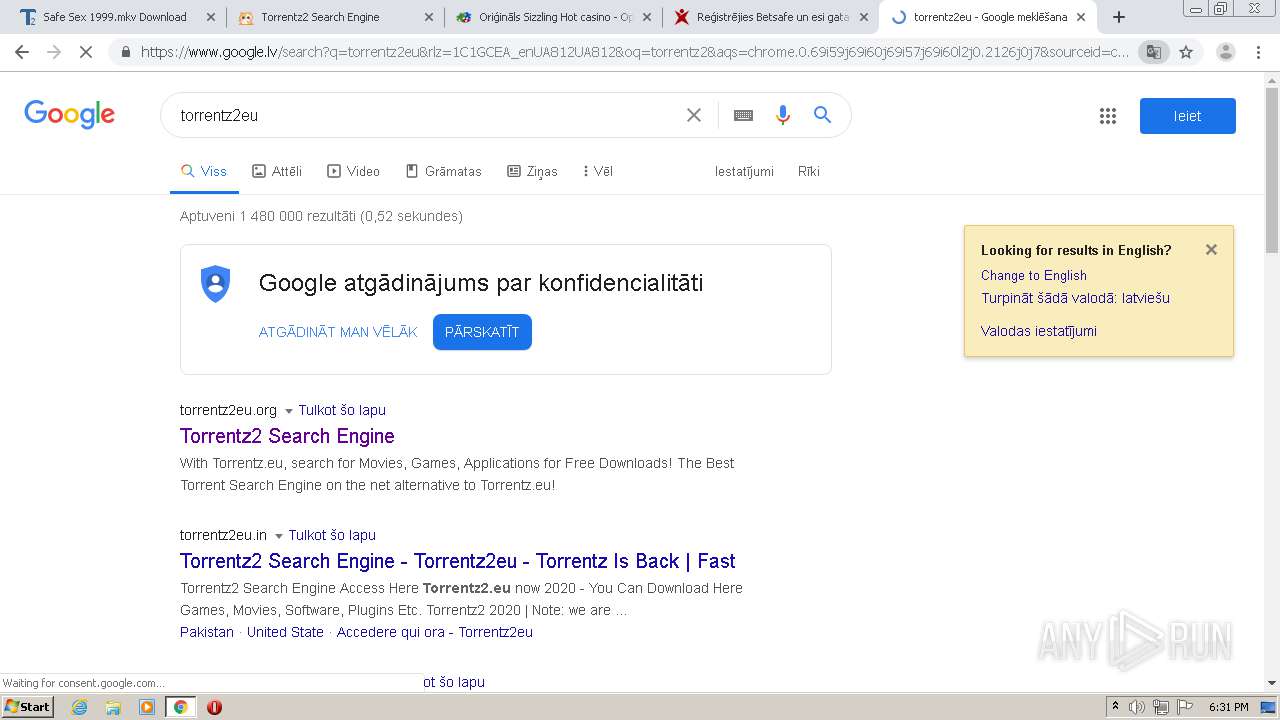Open the Action Center flag tray icon
Viewport: 1280px width, 720px height.
tap(1185, 707)
